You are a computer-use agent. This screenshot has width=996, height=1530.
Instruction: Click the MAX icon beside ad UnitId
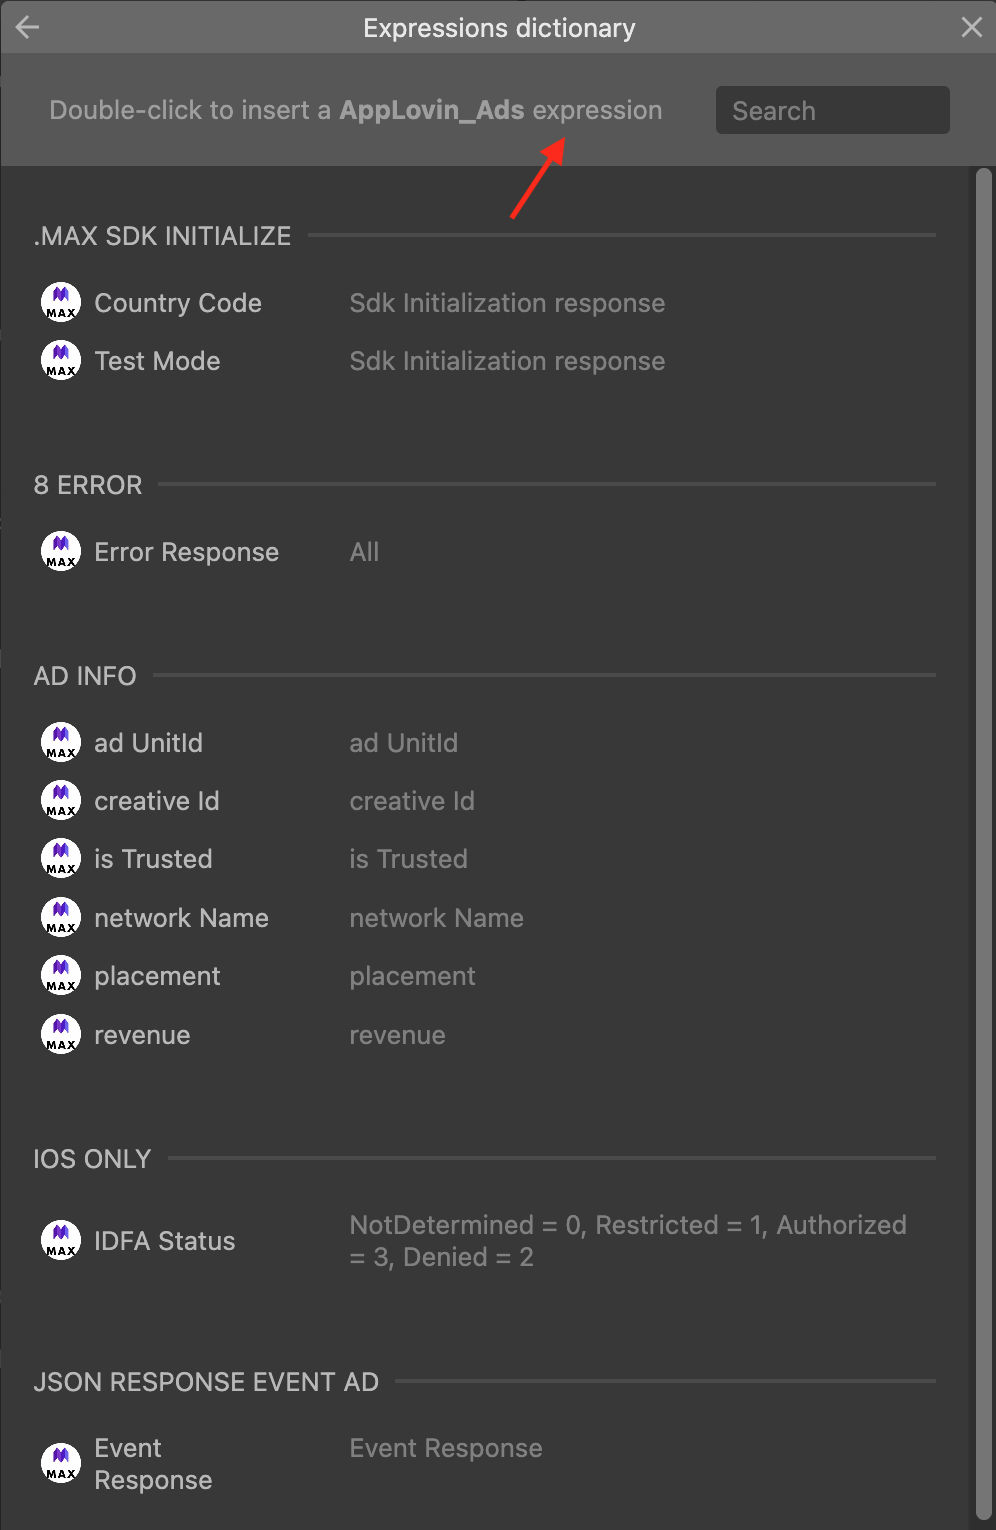61,743
